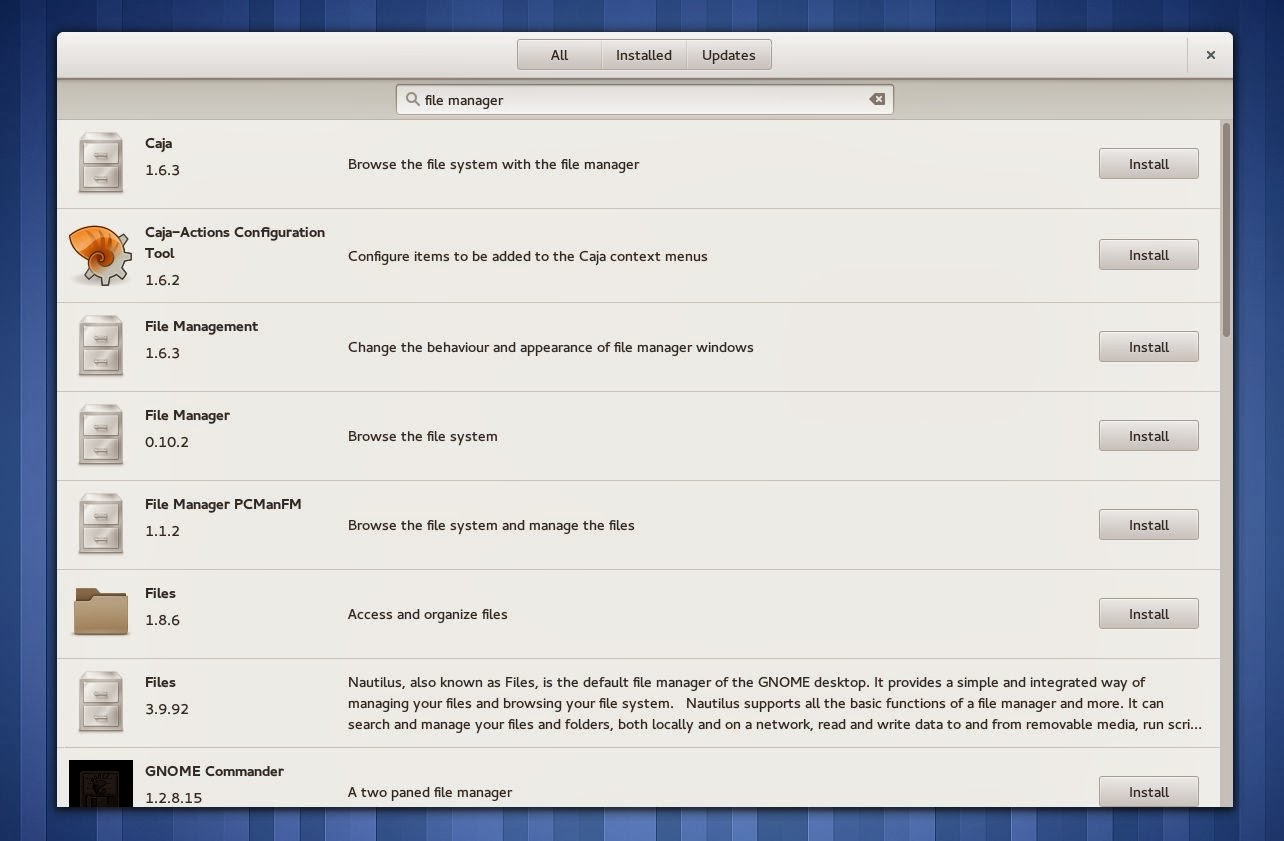Screen dimensions: 1284x841
Task: Click 'Browse the file system and manage the files'
Action: pyautogui.click(x=491, y=525)
